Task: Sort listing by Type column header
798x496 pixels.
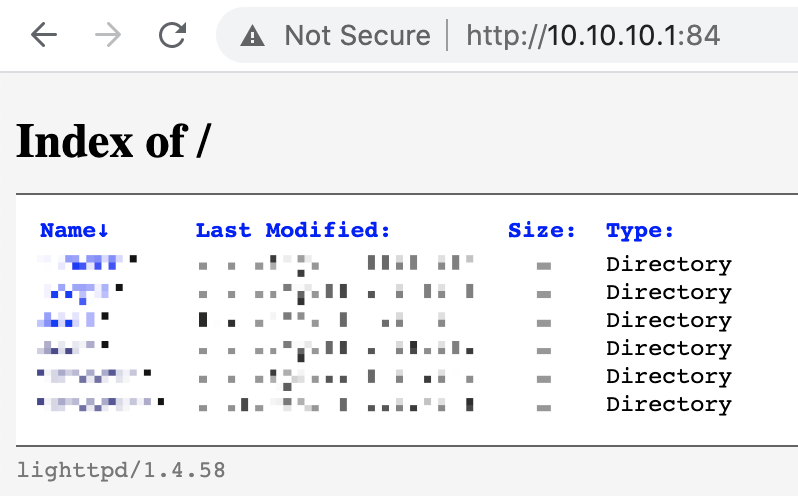Action: coord(640,231)
